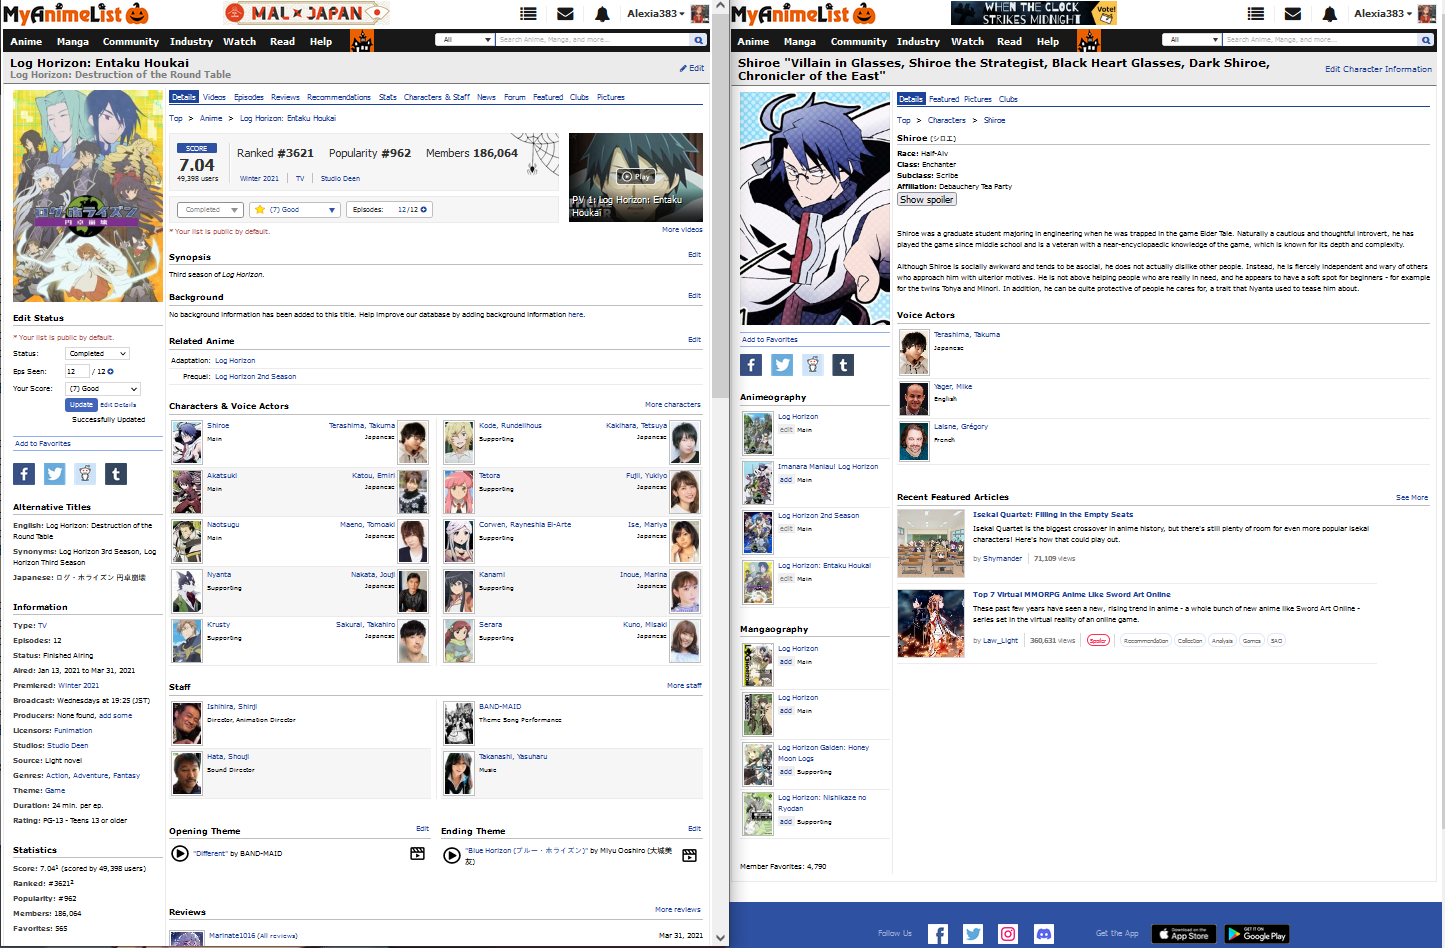Click the Discord icon in the footer

[x=1043, y=934]
